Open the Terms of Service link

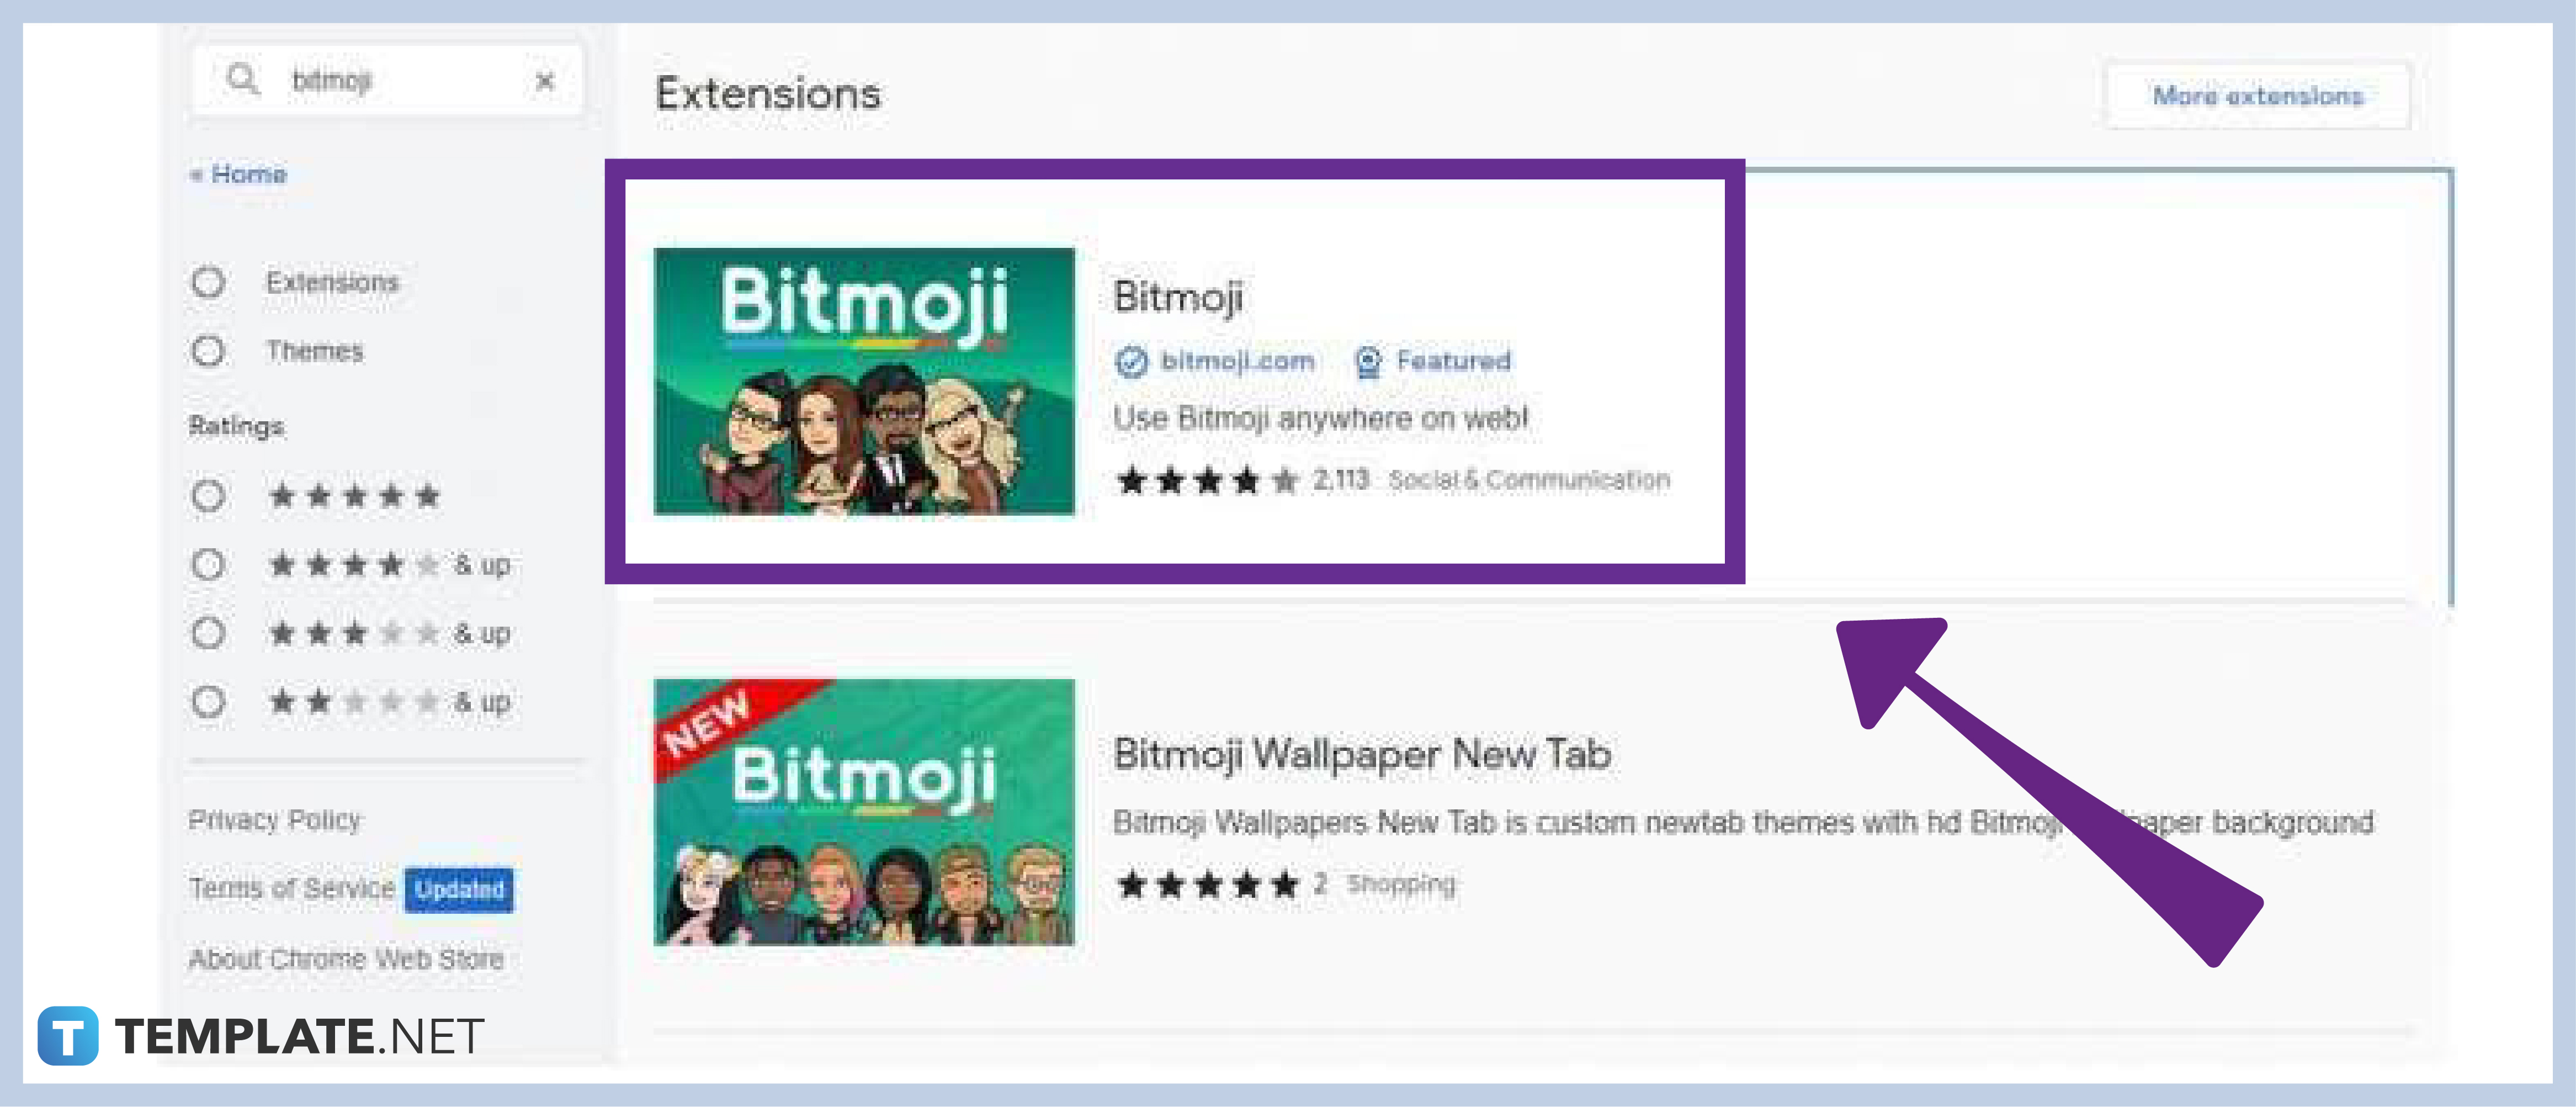(291, 888)
